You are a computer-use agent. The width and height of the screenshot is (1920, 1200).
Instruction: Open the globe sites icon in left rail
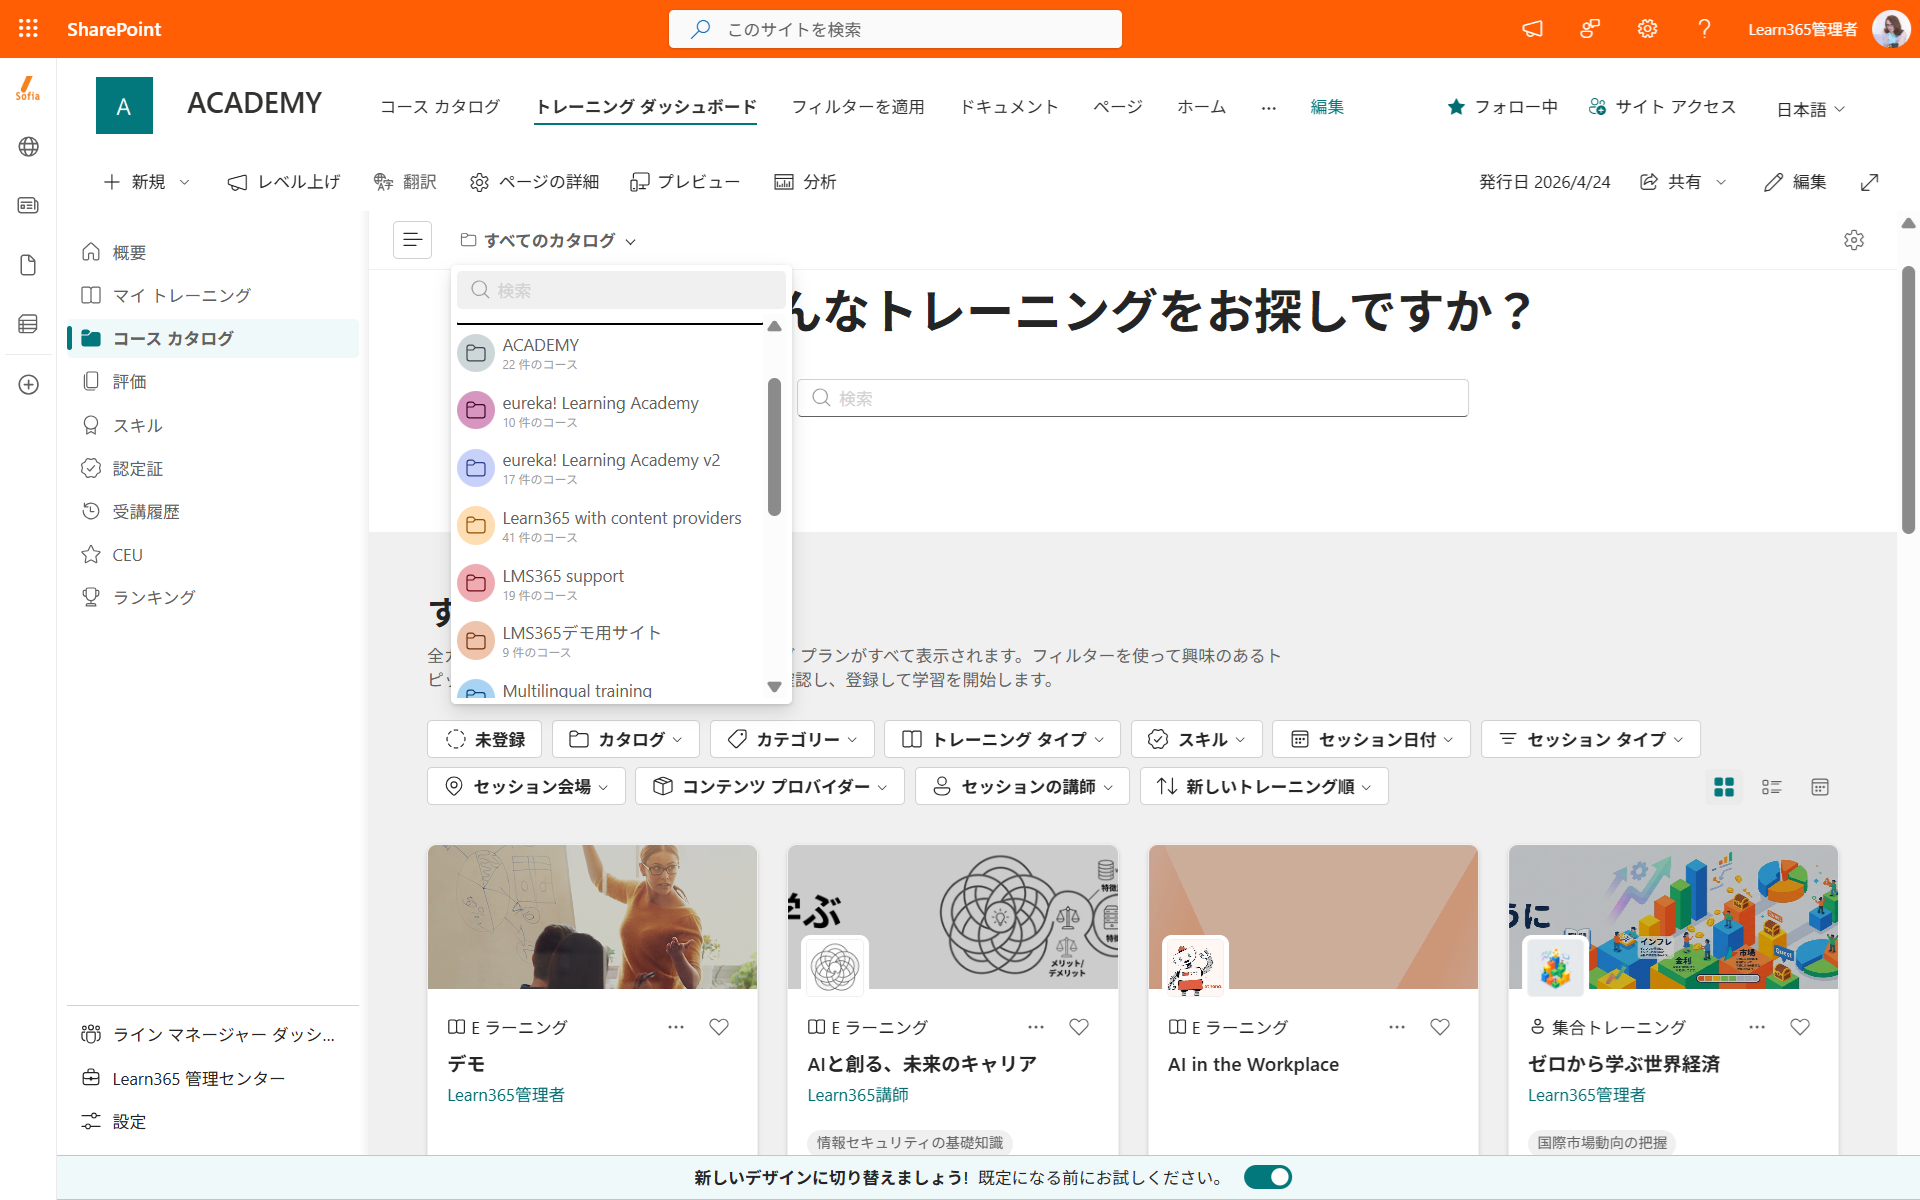tap(28, 147)
